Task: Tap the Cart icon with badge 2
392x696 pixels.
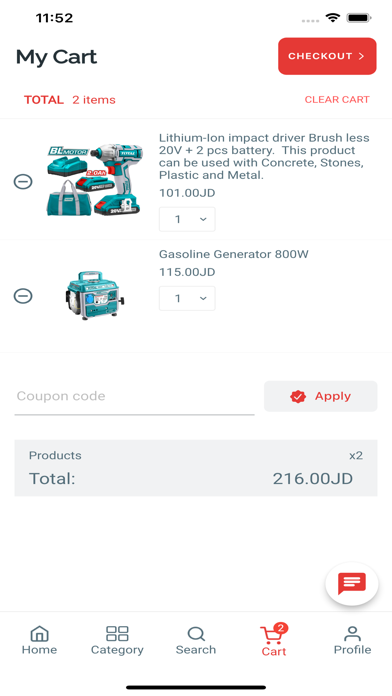Action: 273,634
